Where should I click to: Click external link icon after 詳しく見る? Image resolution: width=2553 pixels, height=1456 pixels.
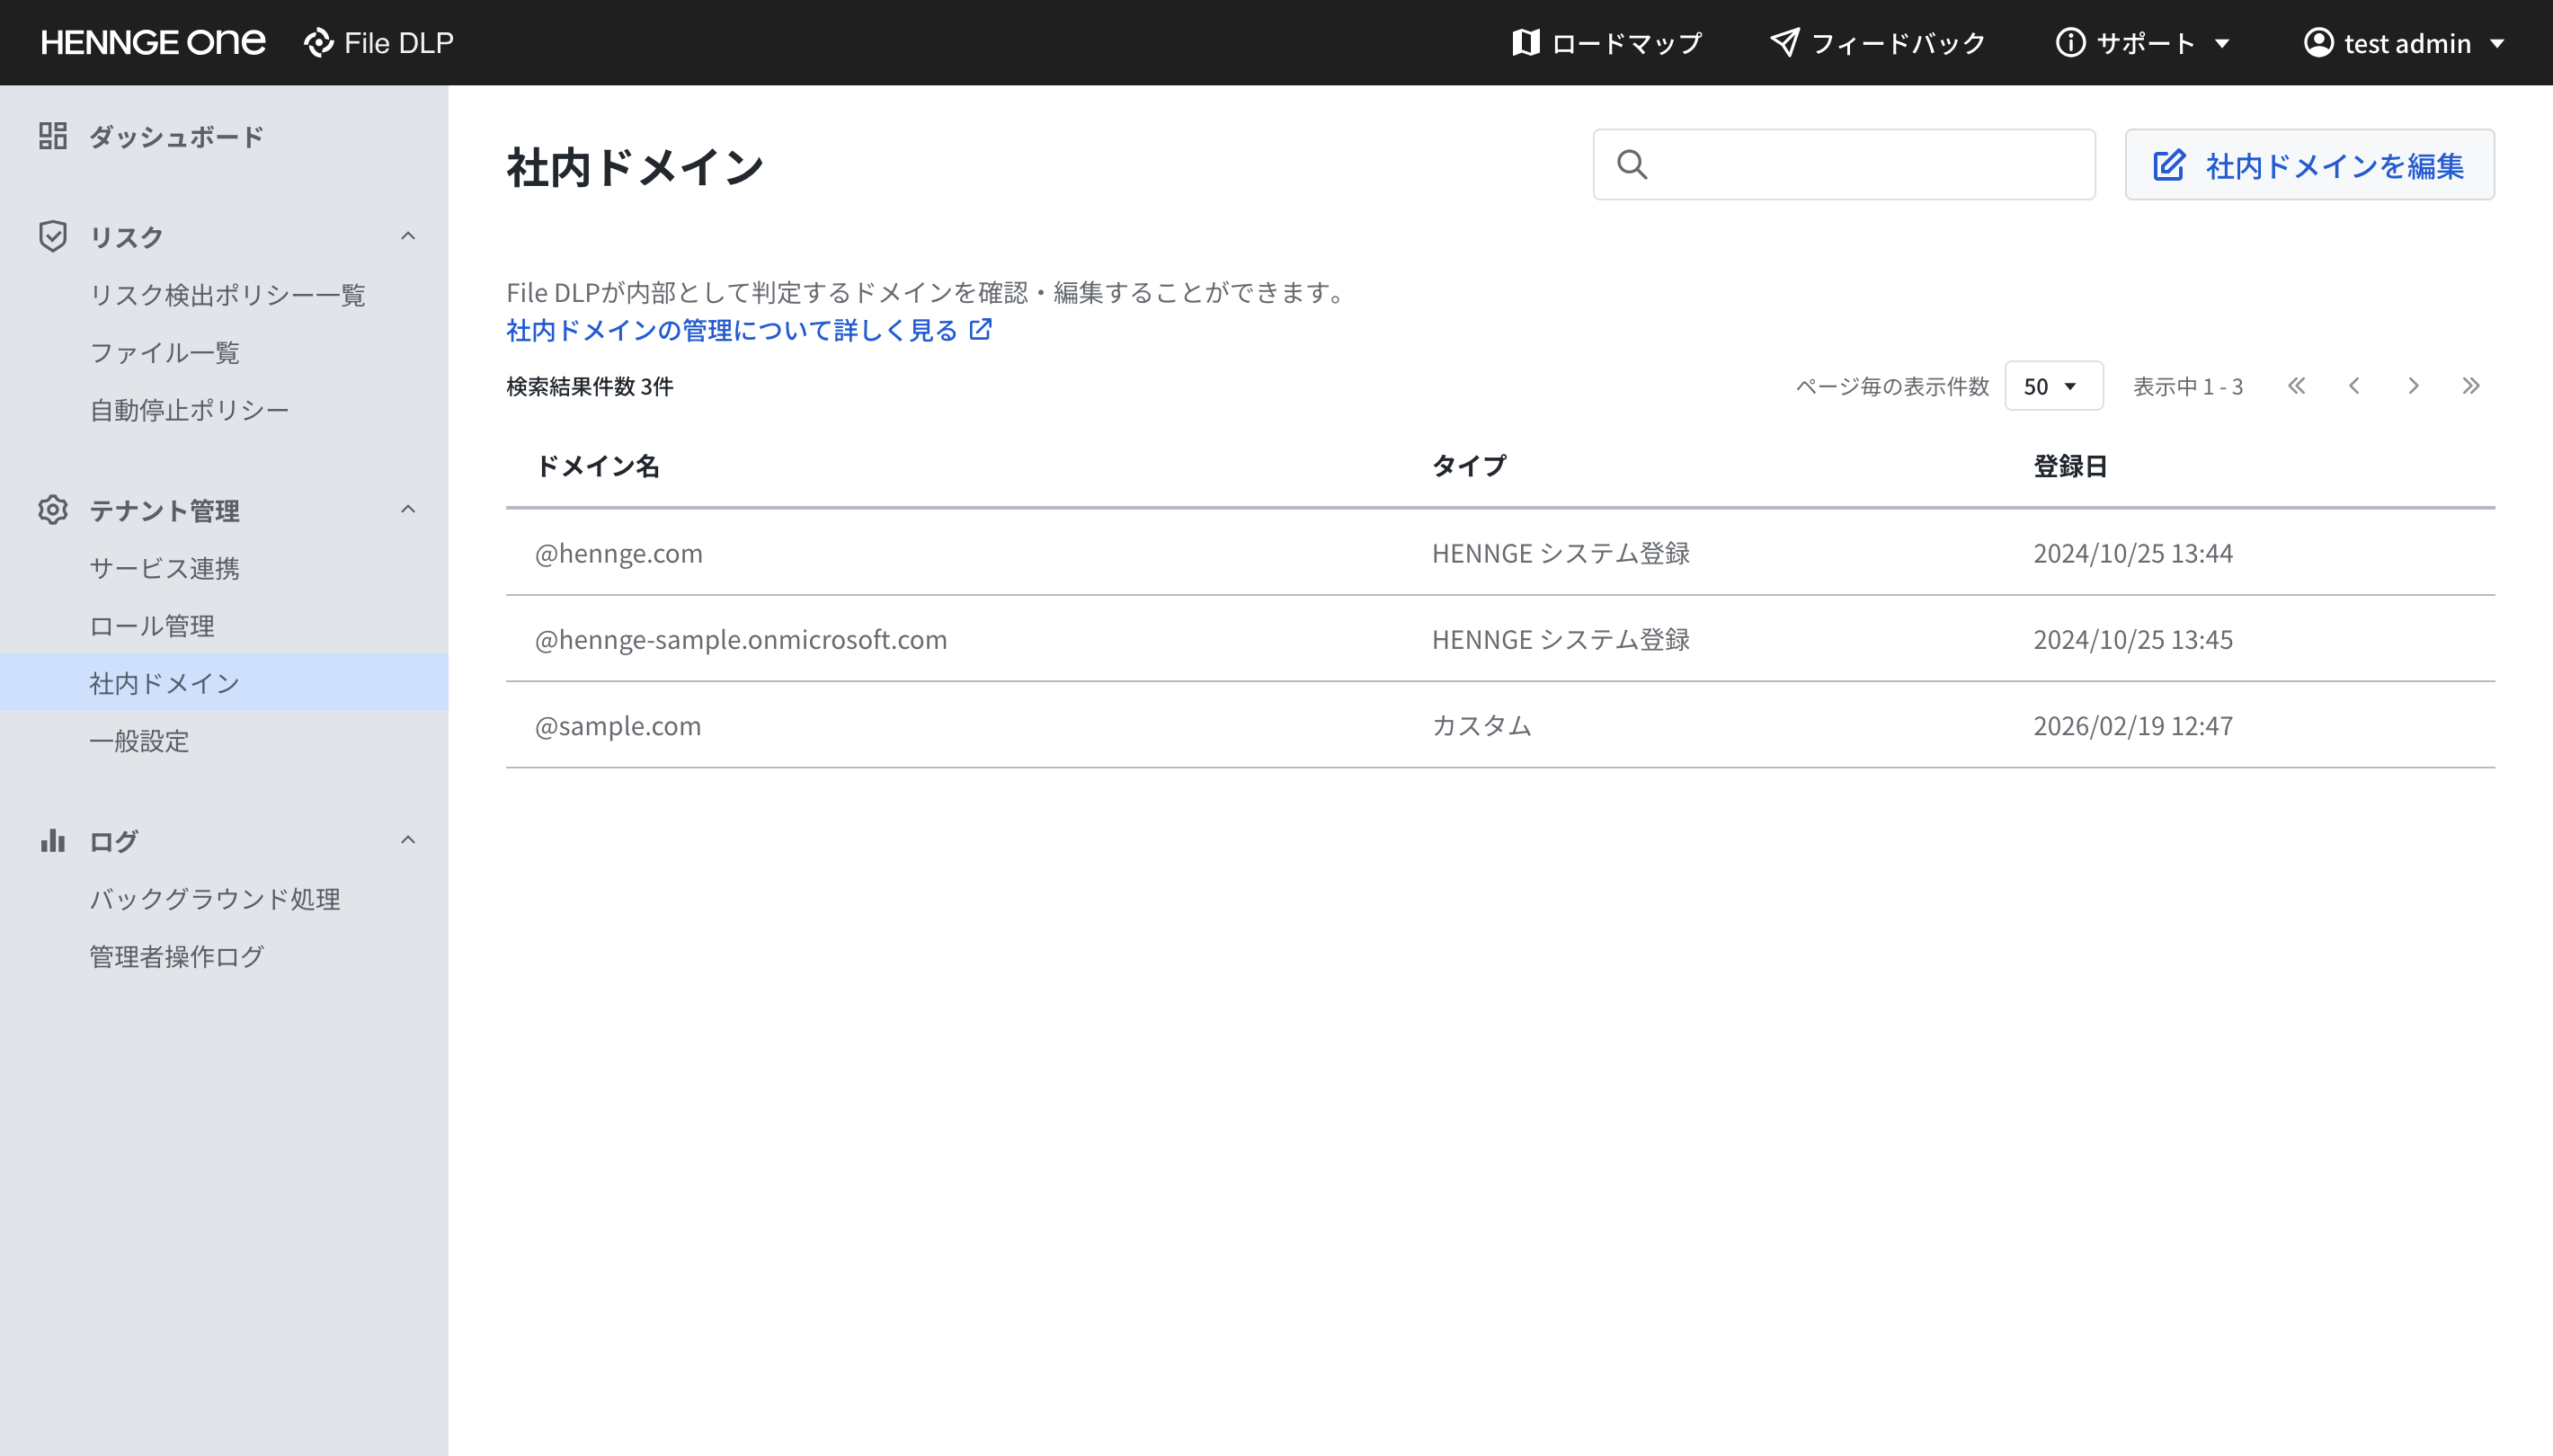pos(981,329)
